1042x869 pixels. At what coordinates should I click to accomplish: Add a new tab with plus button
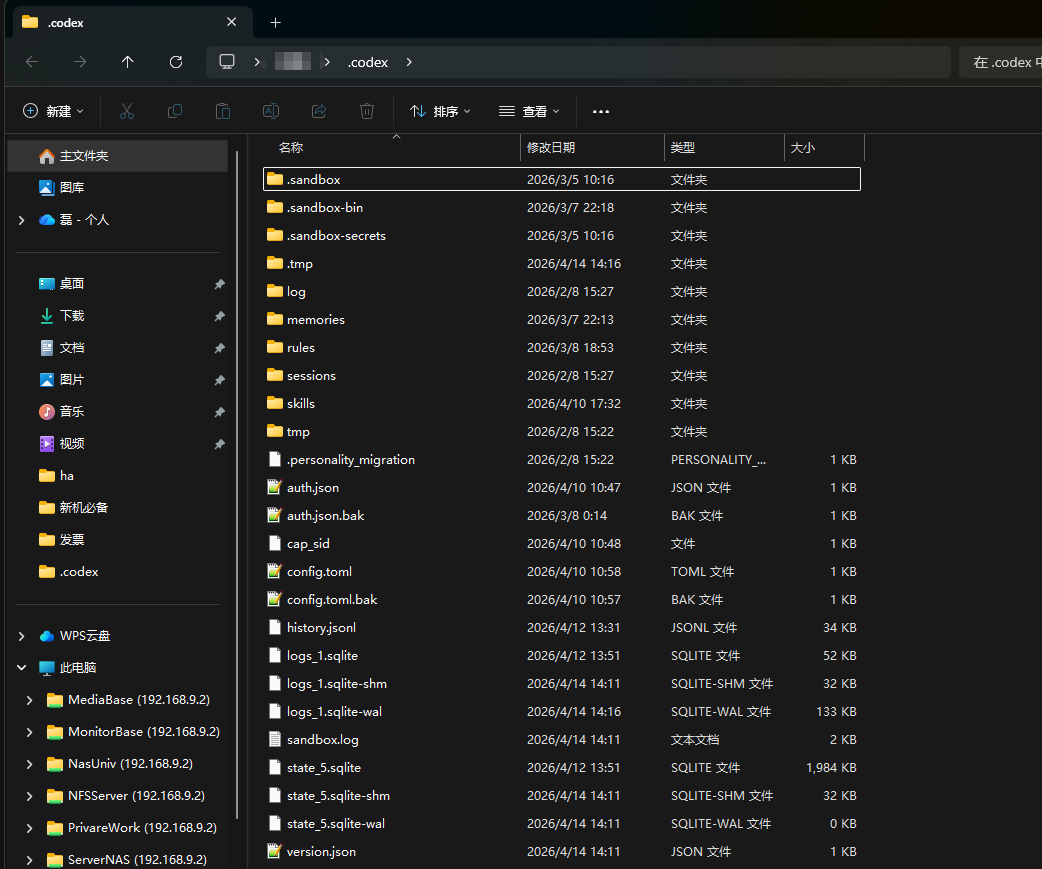(x=276, y=23)
